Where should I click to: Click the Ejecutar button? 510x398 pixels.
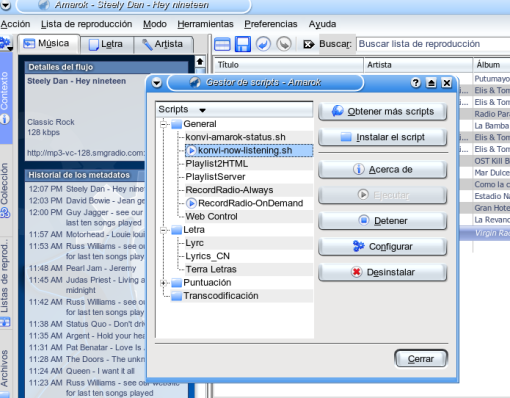coord(383,195)
